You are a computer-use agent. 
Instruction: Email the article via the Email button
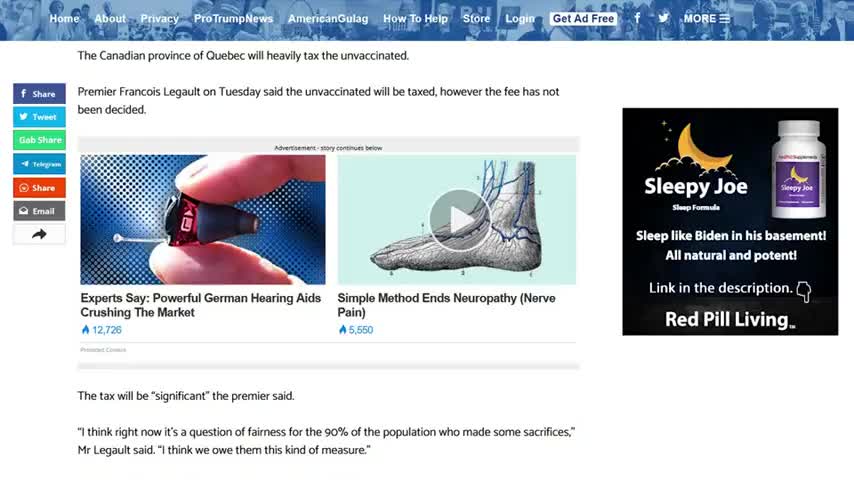pos(39,211)
